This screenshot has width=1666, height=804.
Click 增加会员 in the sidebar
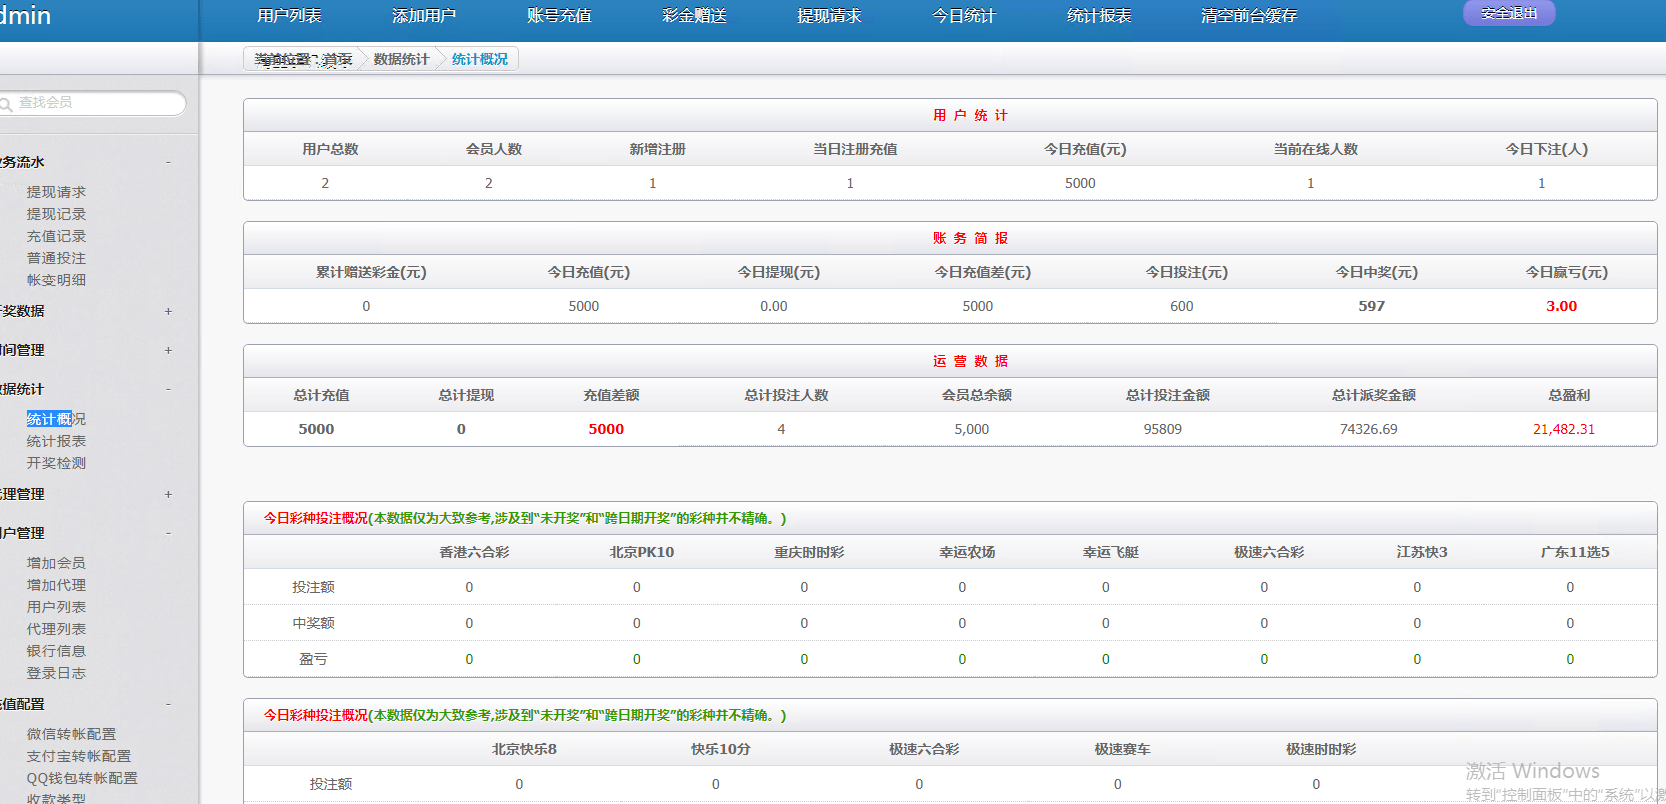pos(56,563)
